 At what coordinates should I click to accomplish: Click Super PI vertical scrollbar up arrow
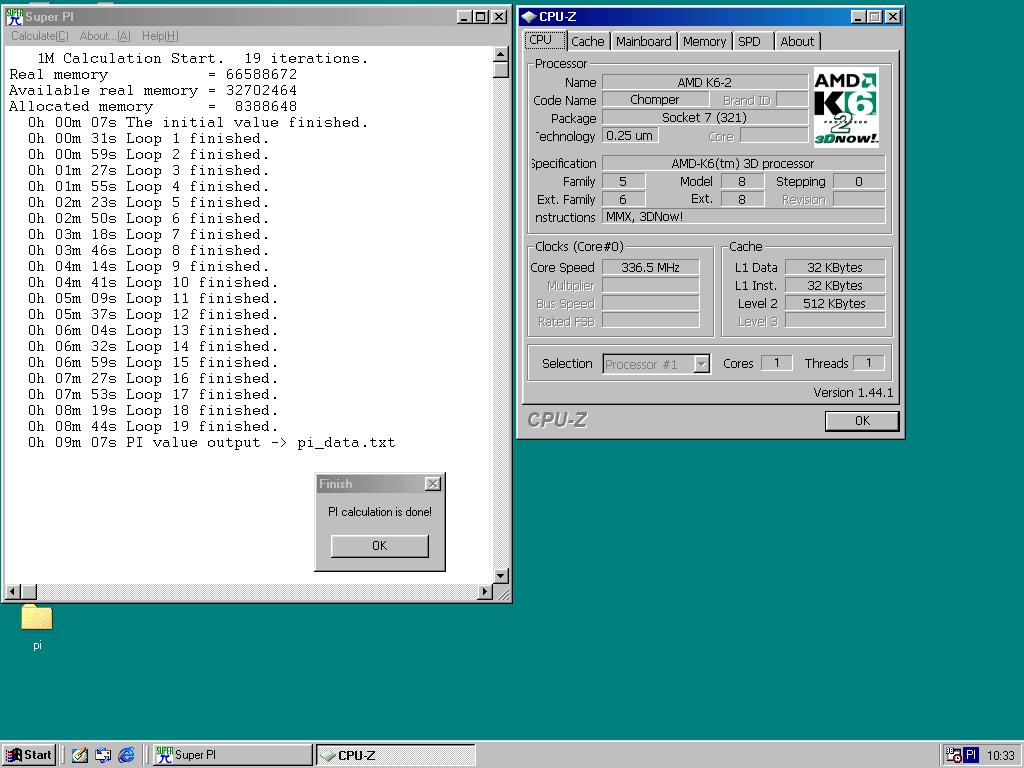click(x=501, y=54)
